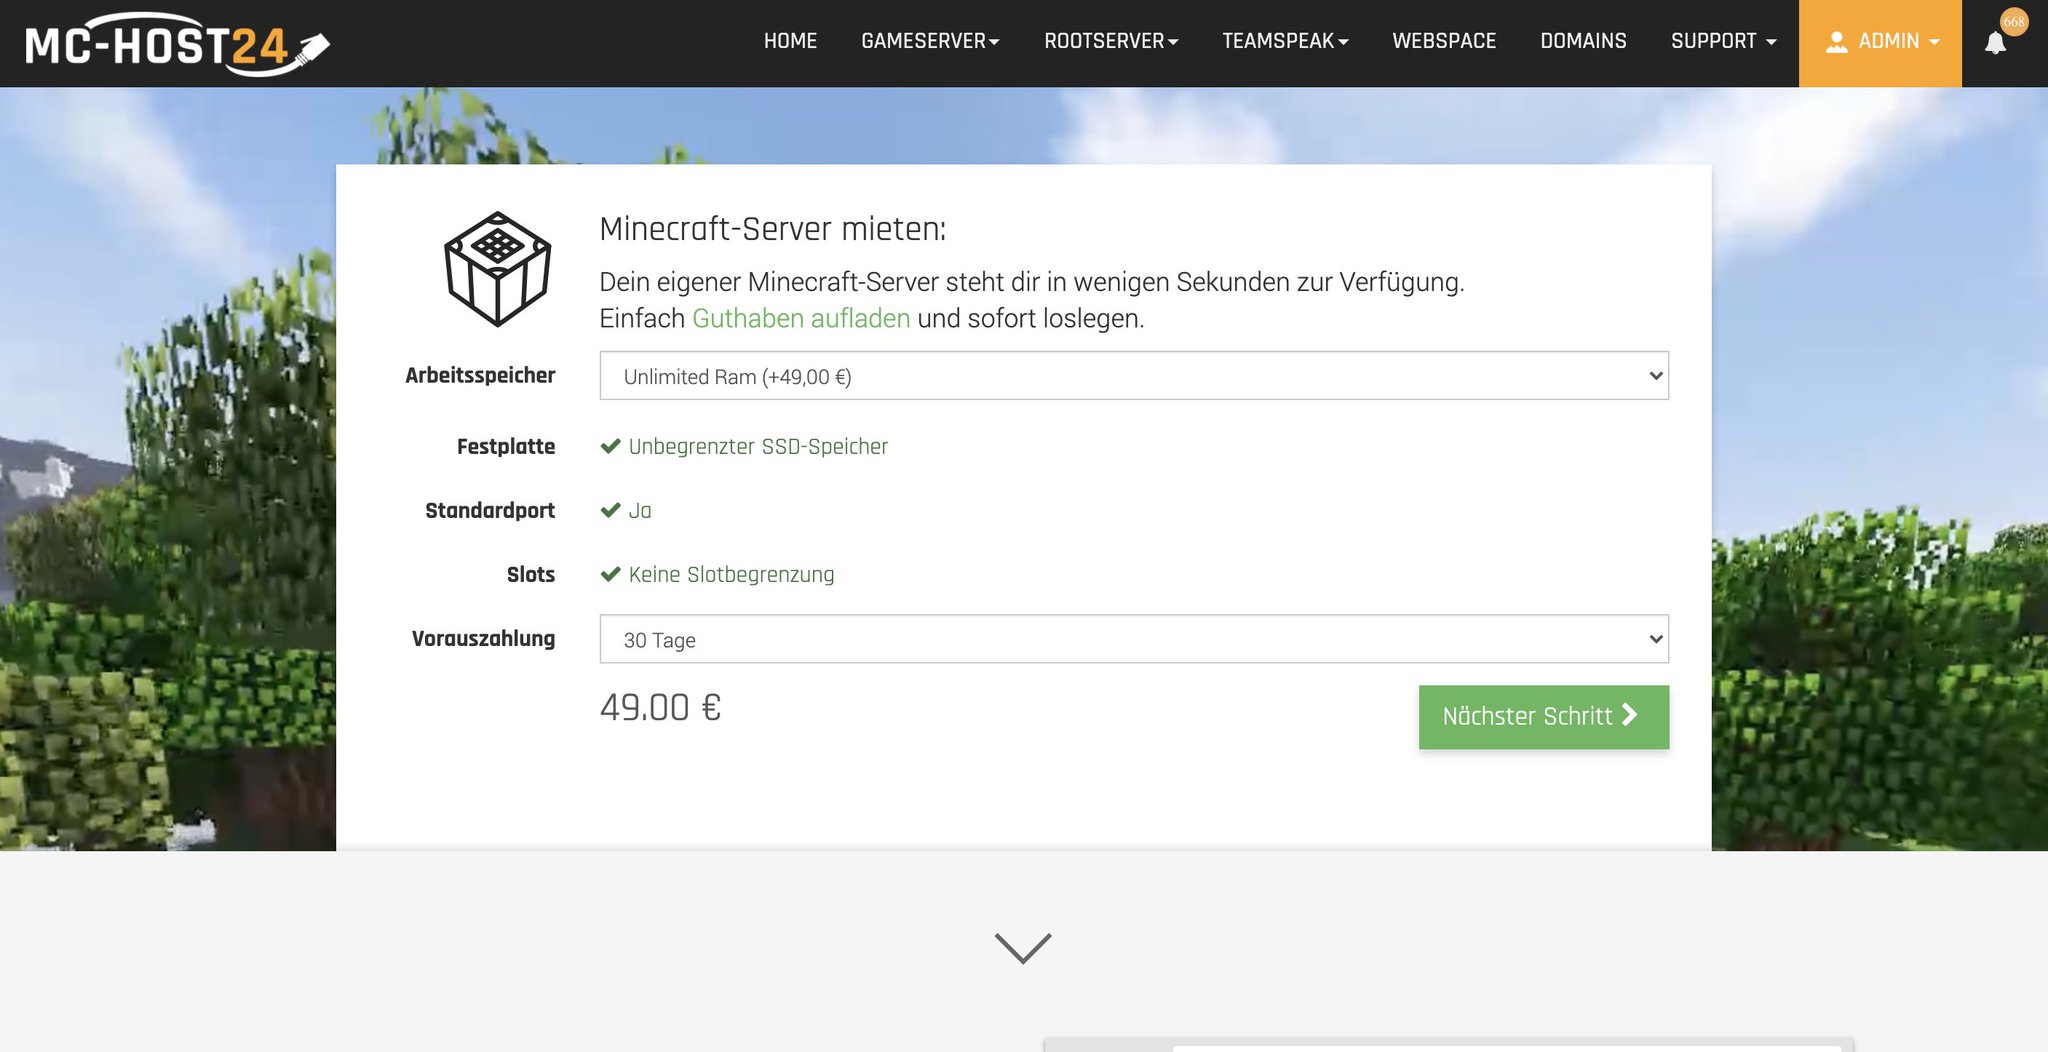Expand the TEAMSPEAK menu
Screen dimensions: 2048x1052
[1285, 41]
